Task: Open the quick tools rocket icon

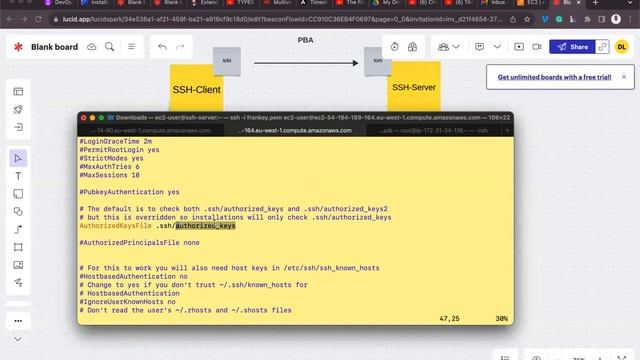Action: [x=18, y=109]
